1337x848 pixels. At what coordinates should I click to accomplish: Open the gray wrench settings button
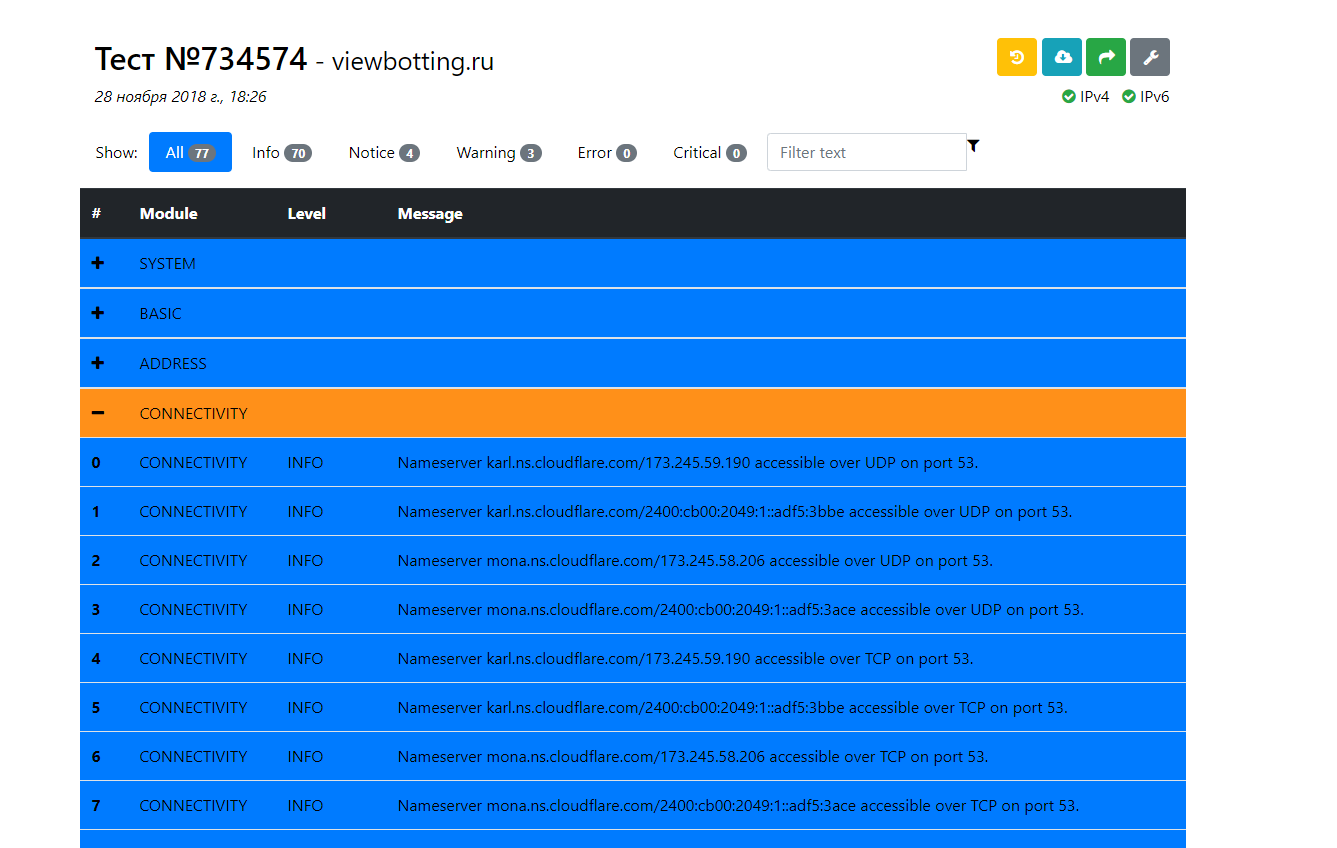[x=1149, y=57]
